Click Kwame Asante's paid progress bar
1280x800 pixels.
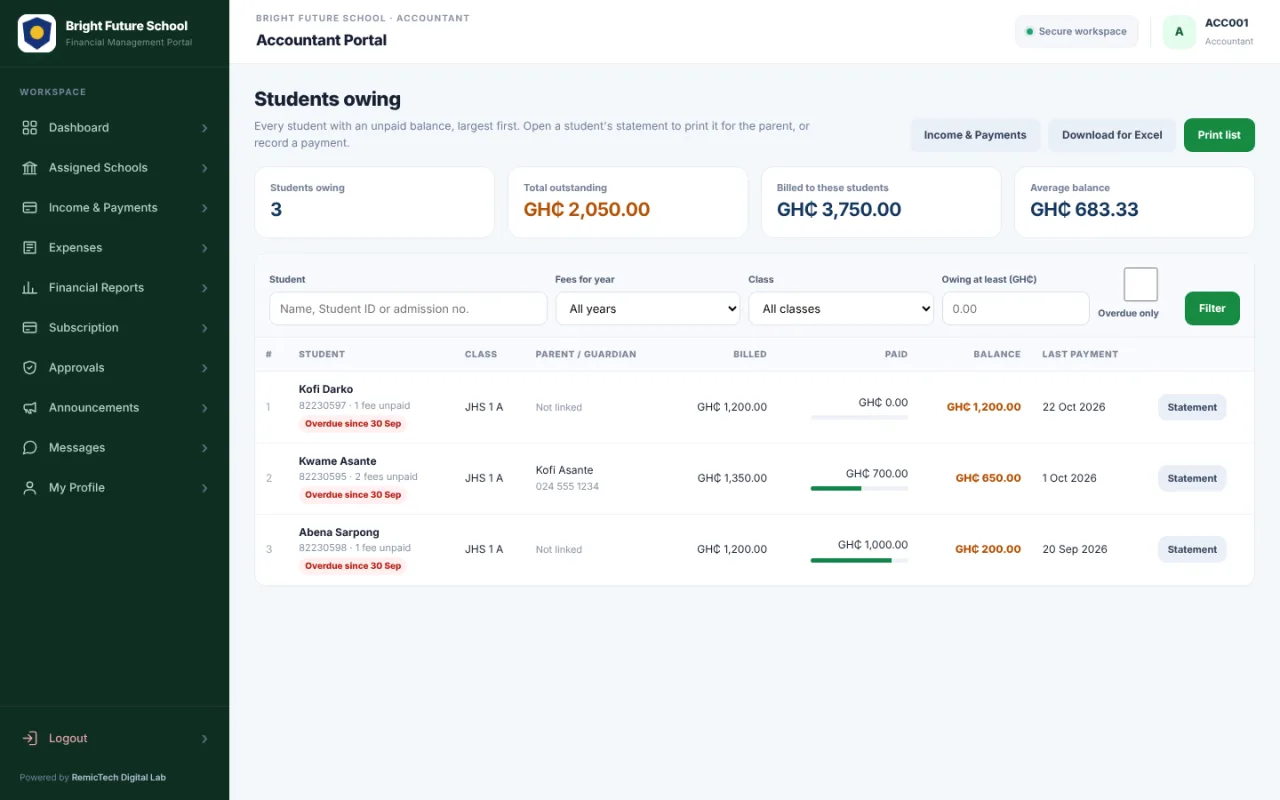point(859,488)
